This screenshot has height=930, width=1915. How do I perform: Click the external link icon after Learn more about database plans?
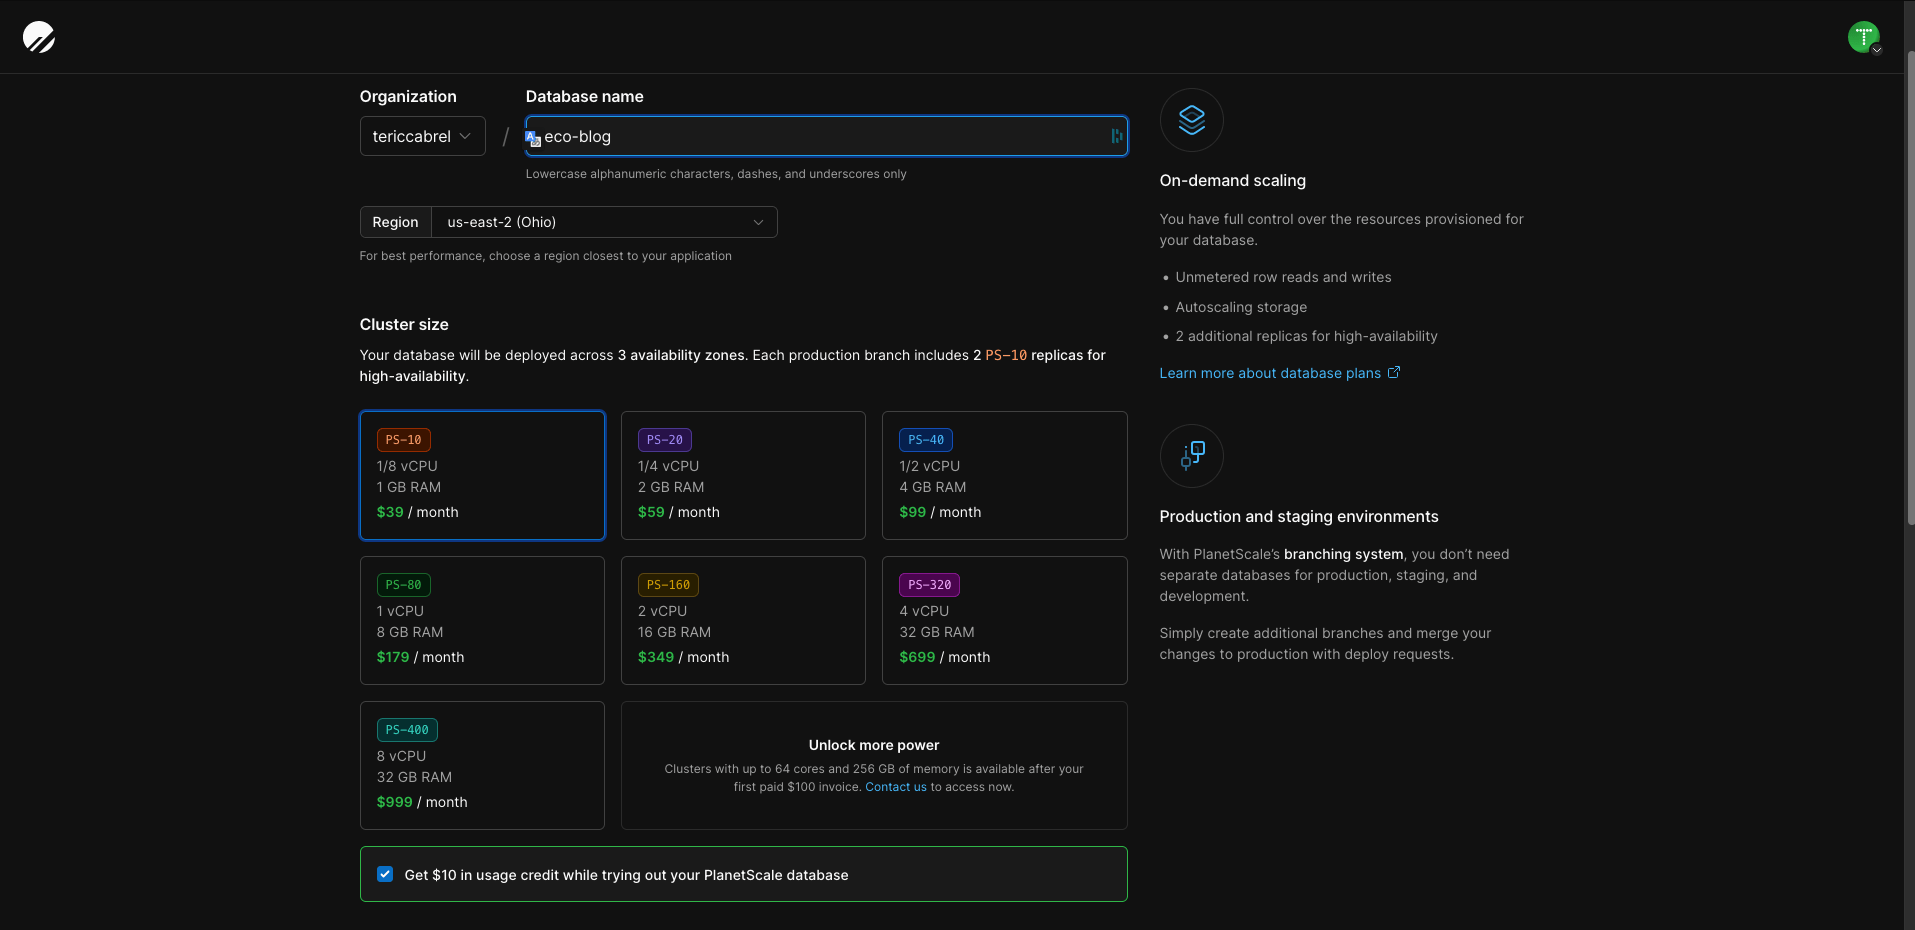click(x=1394, y=372)
